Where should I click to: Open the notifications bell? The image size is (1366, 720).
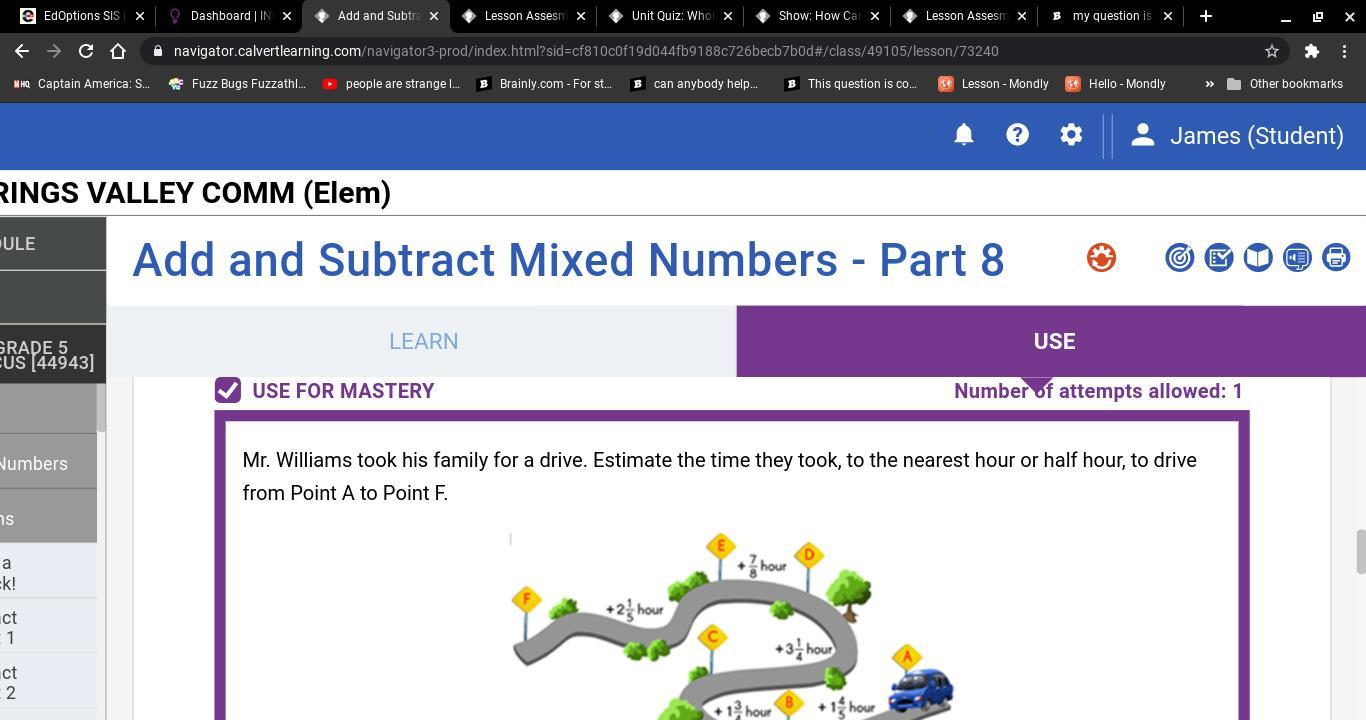pyautogui.click(x=963, y=135)
